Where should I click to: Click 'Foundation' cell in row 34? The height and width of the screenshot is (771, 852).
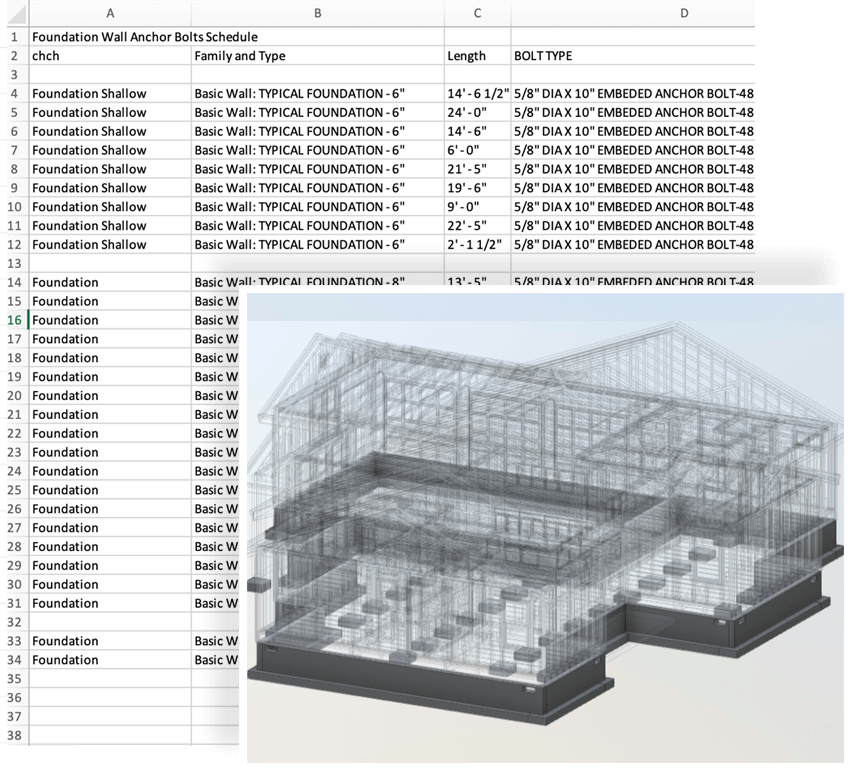pyautogui.click(x=110, y=660)
